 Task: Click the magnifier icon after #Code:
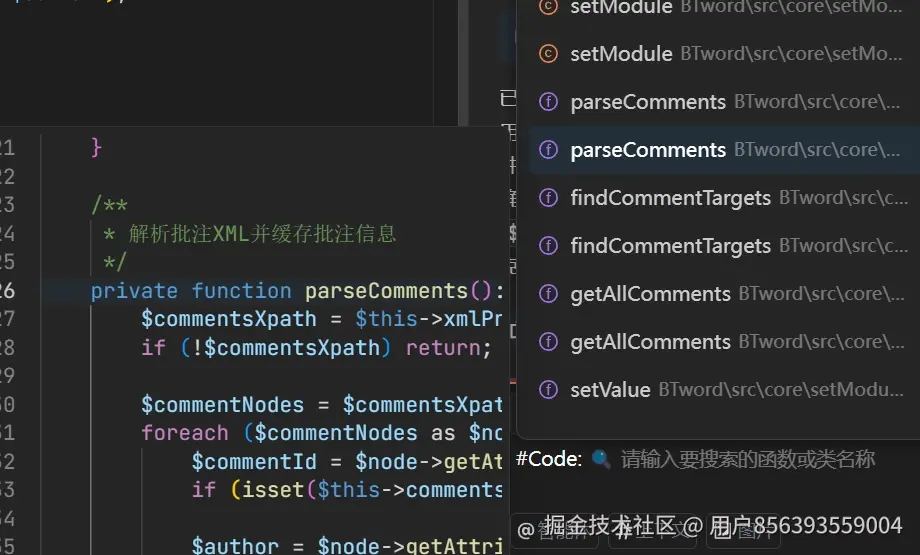click(x=601, y=459)
